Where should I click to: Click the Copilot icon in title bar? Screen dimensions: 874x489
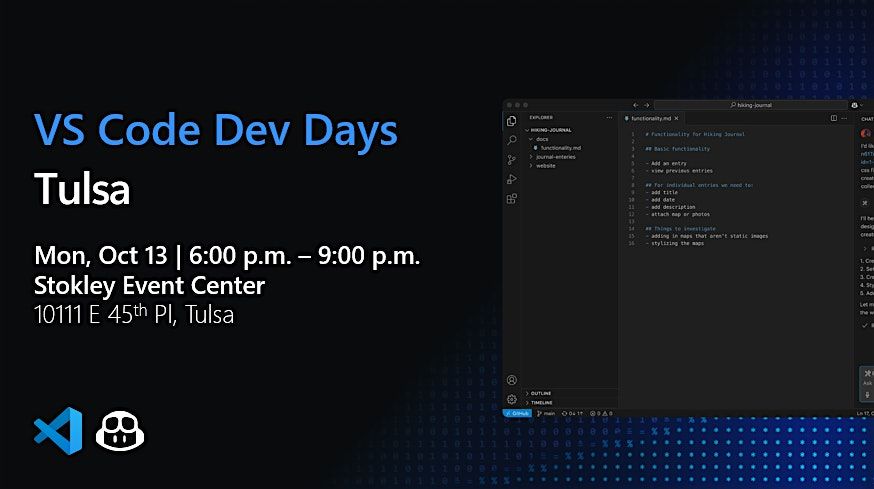855,105
